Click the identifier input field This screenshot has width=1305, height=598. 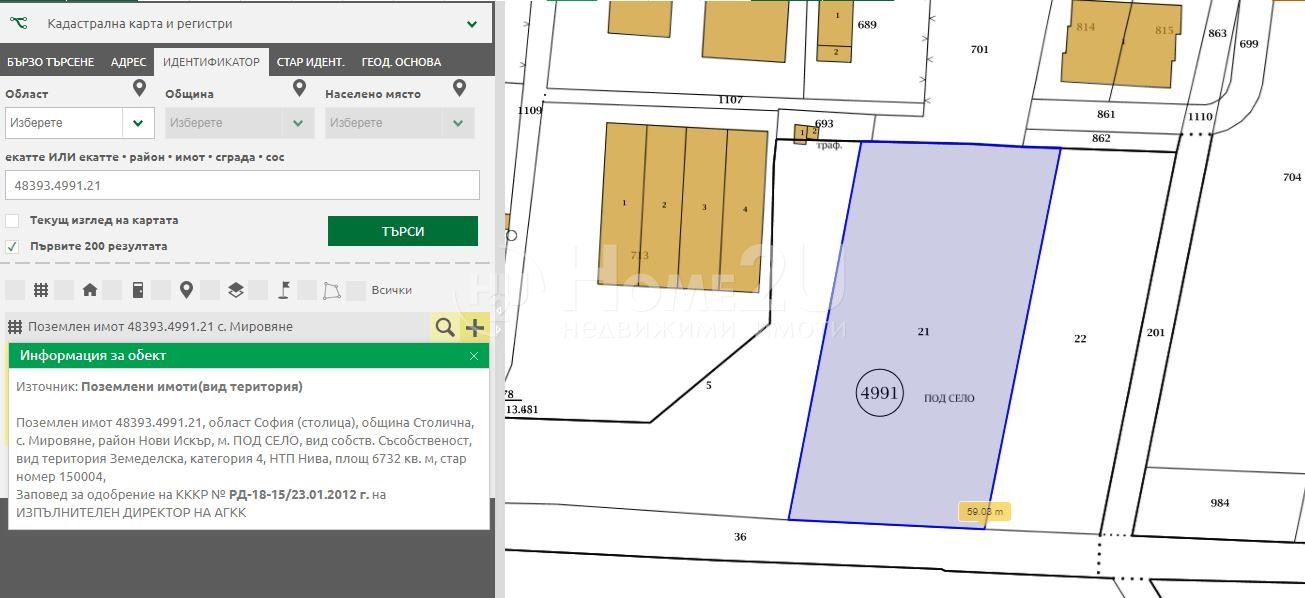coord(242,185)
